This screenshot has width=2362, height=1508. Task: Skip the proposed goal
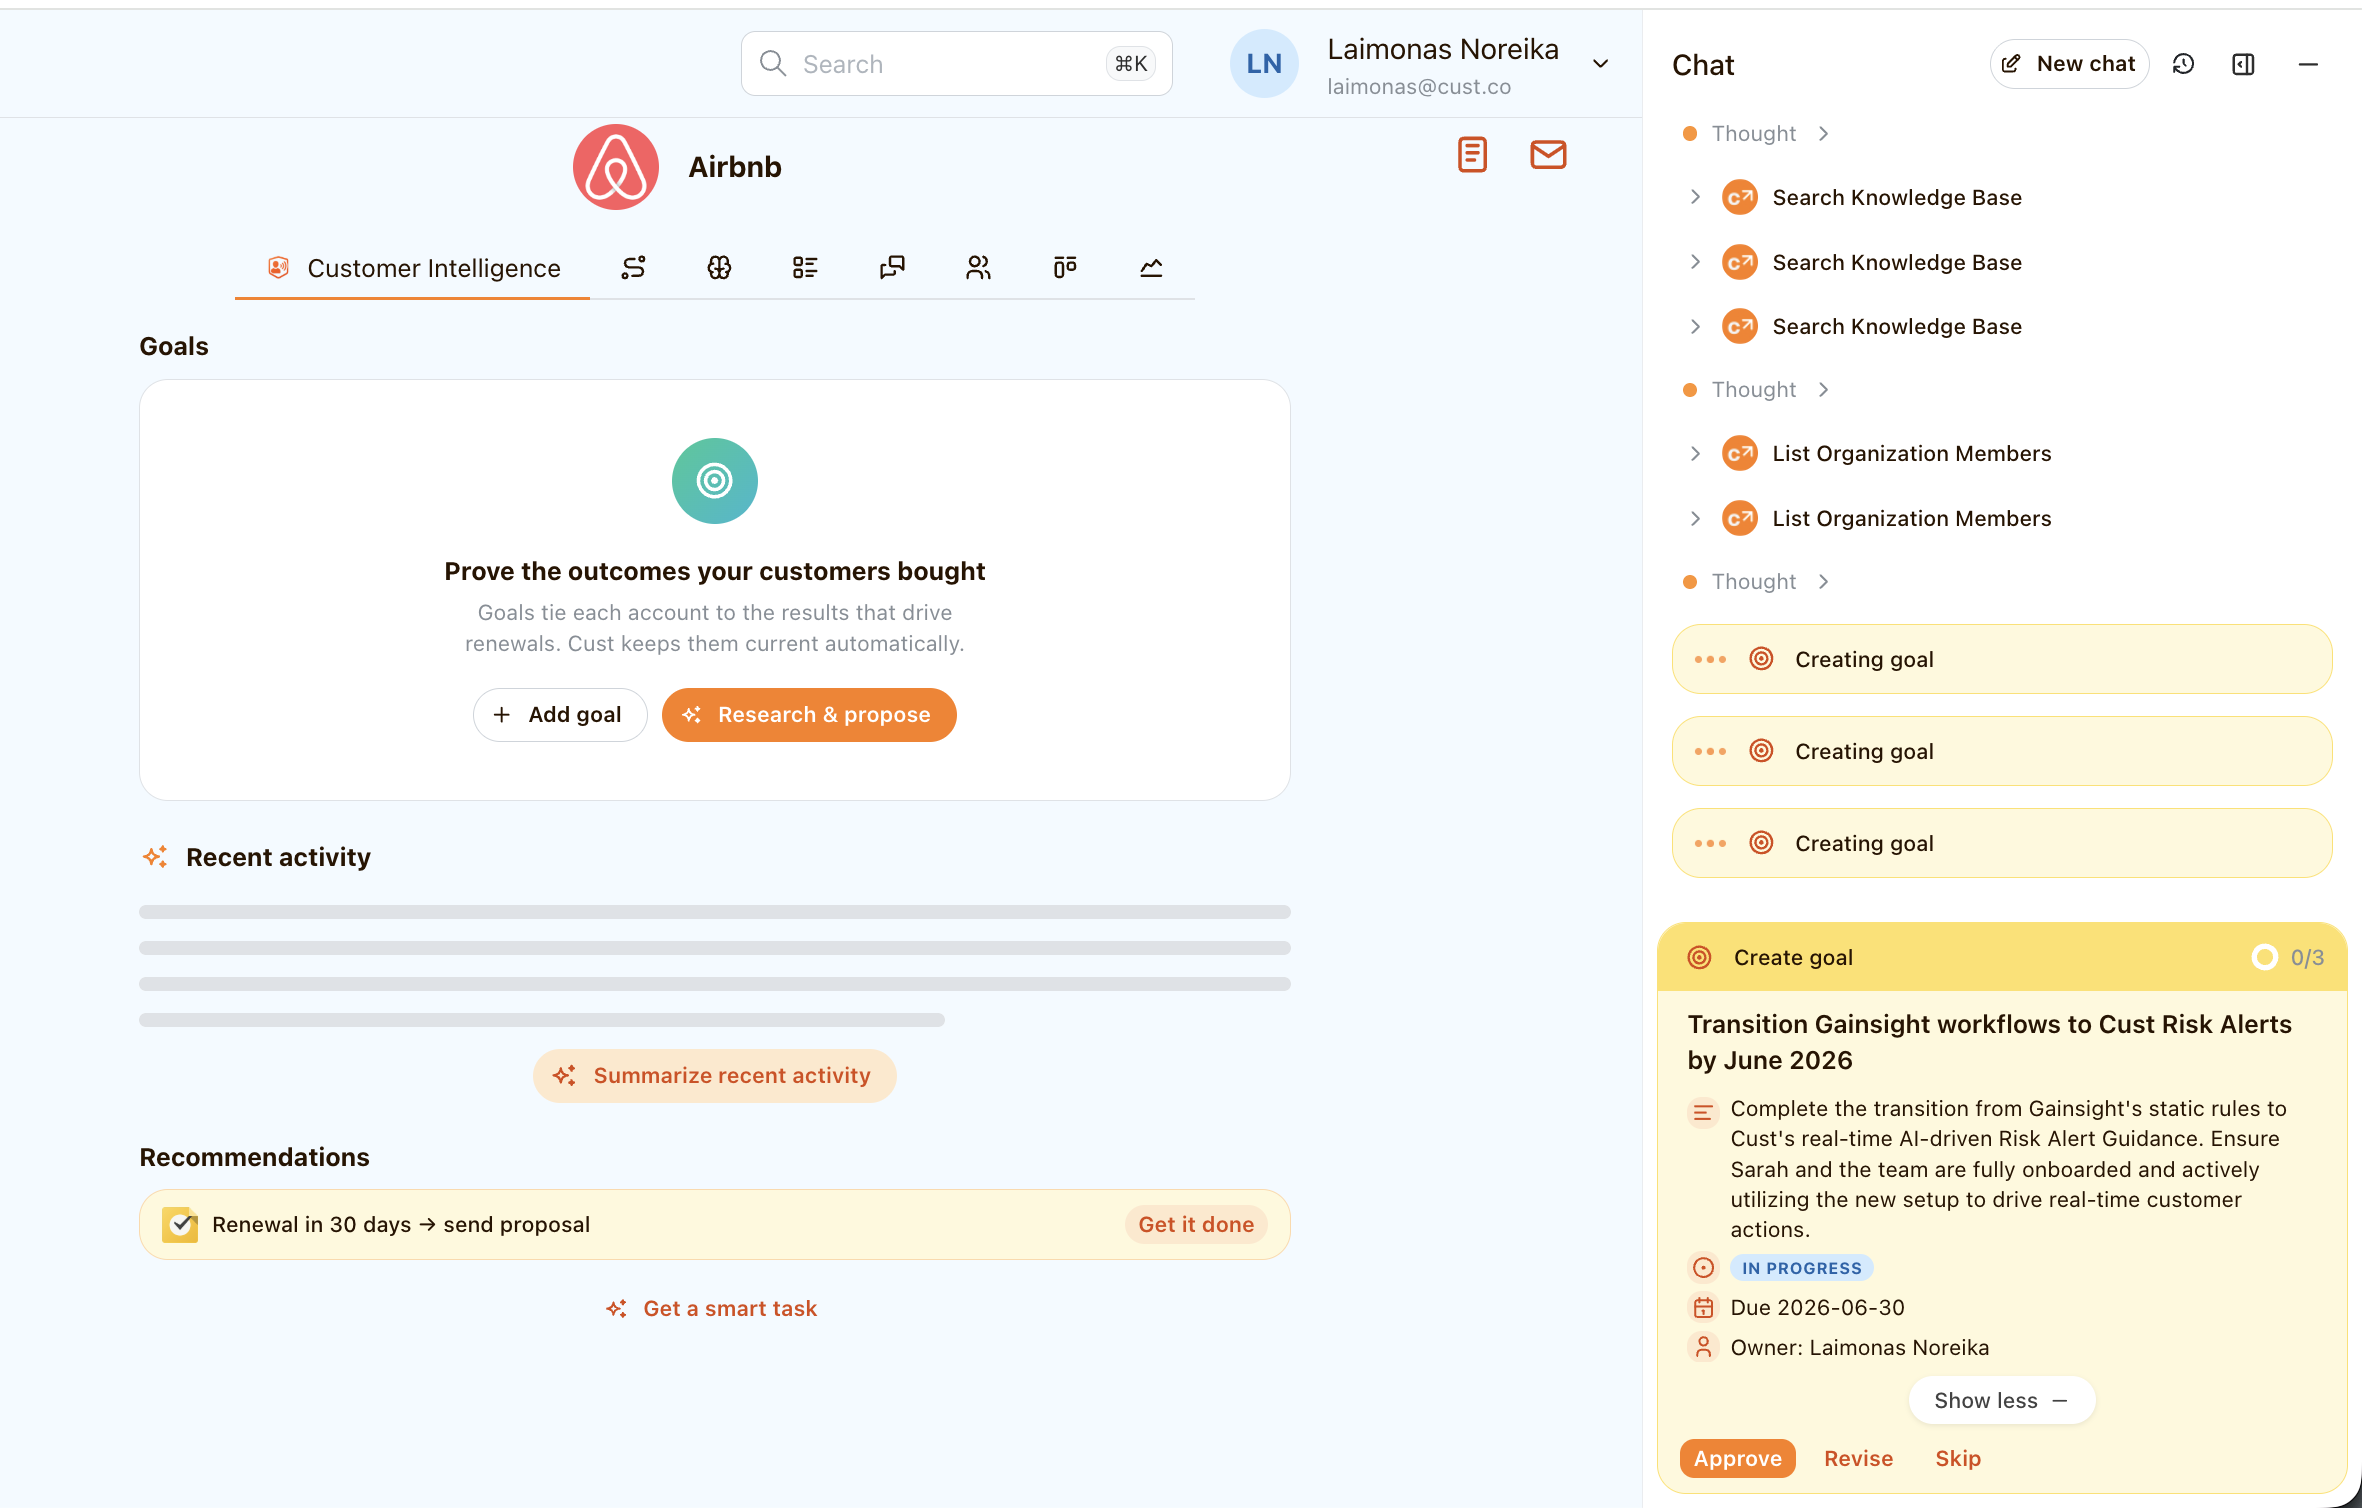(x=1957, y=1459)
